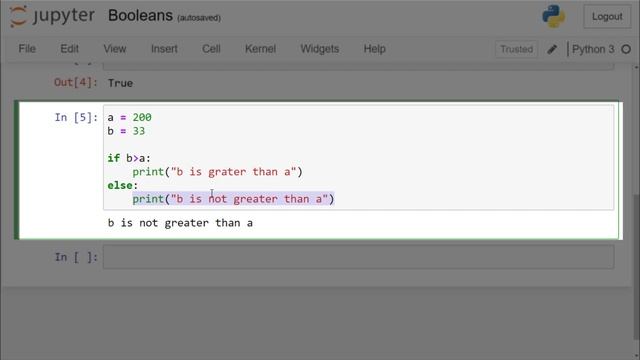Click the 'a = 200' code line
640x360 pixels.
tap(129, 118)
